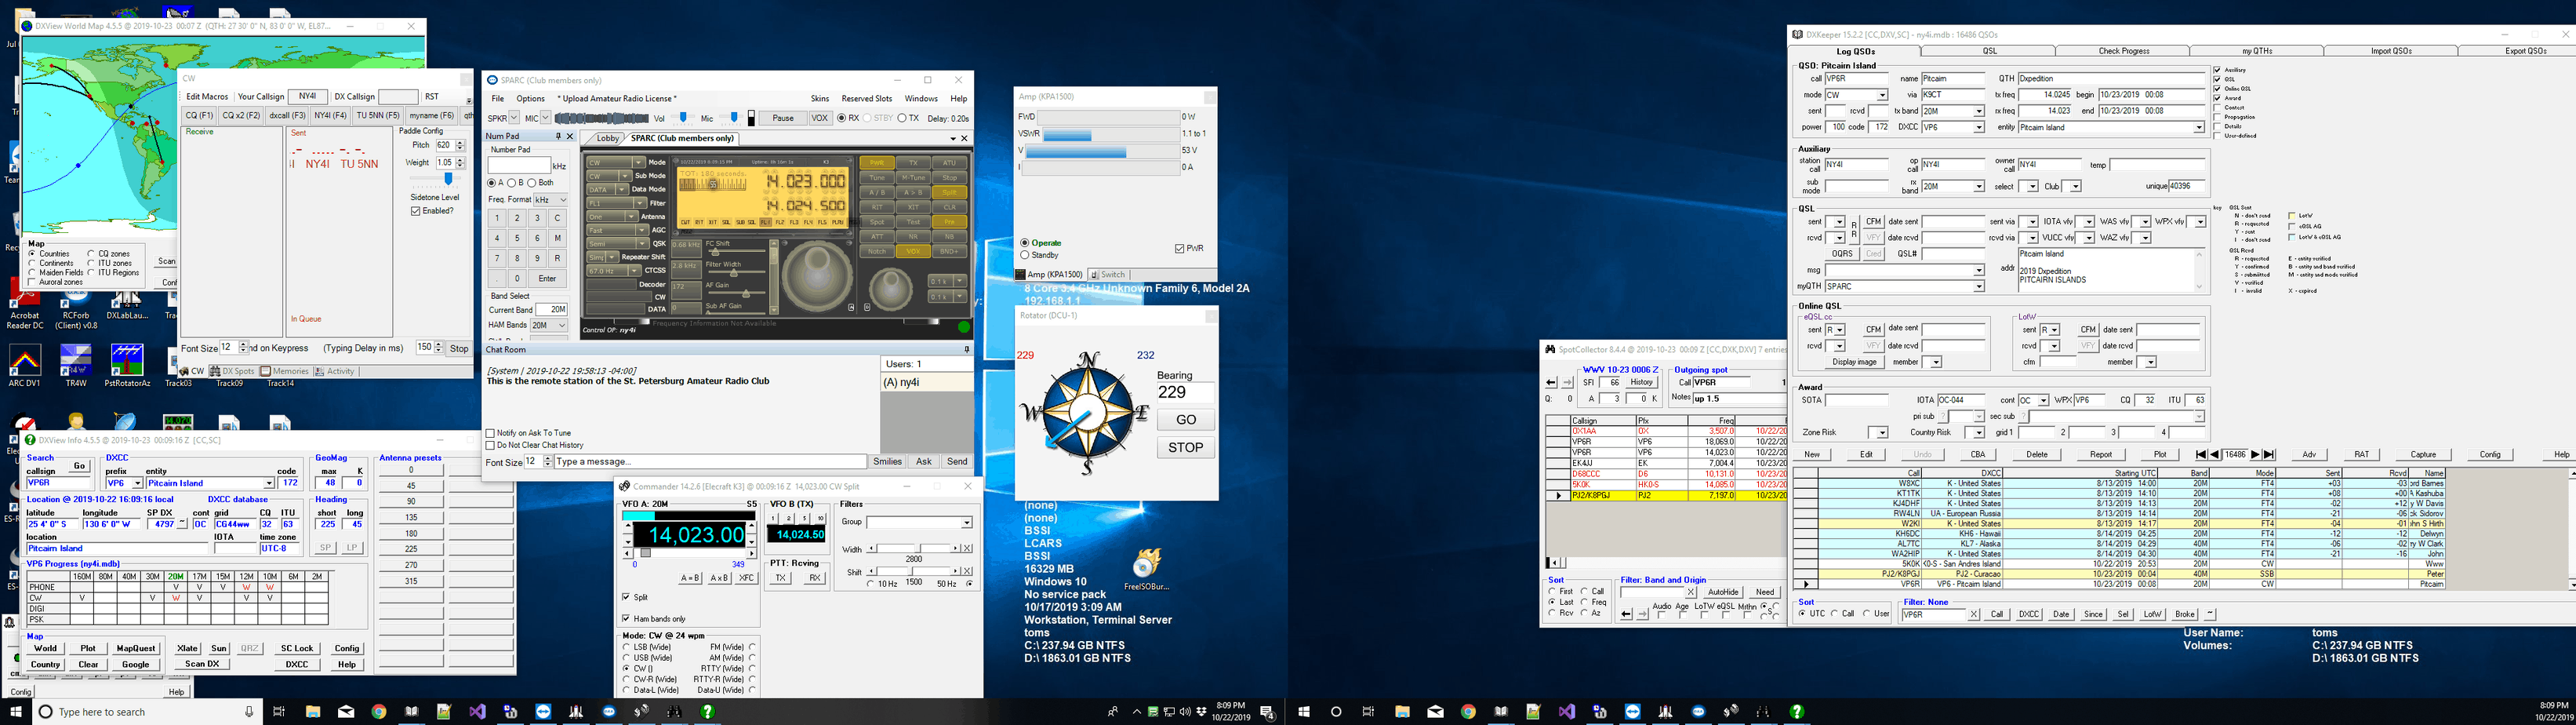
Task: Open the tx band 20M dropdown in DXKeeper
Action: [1978, 111]
